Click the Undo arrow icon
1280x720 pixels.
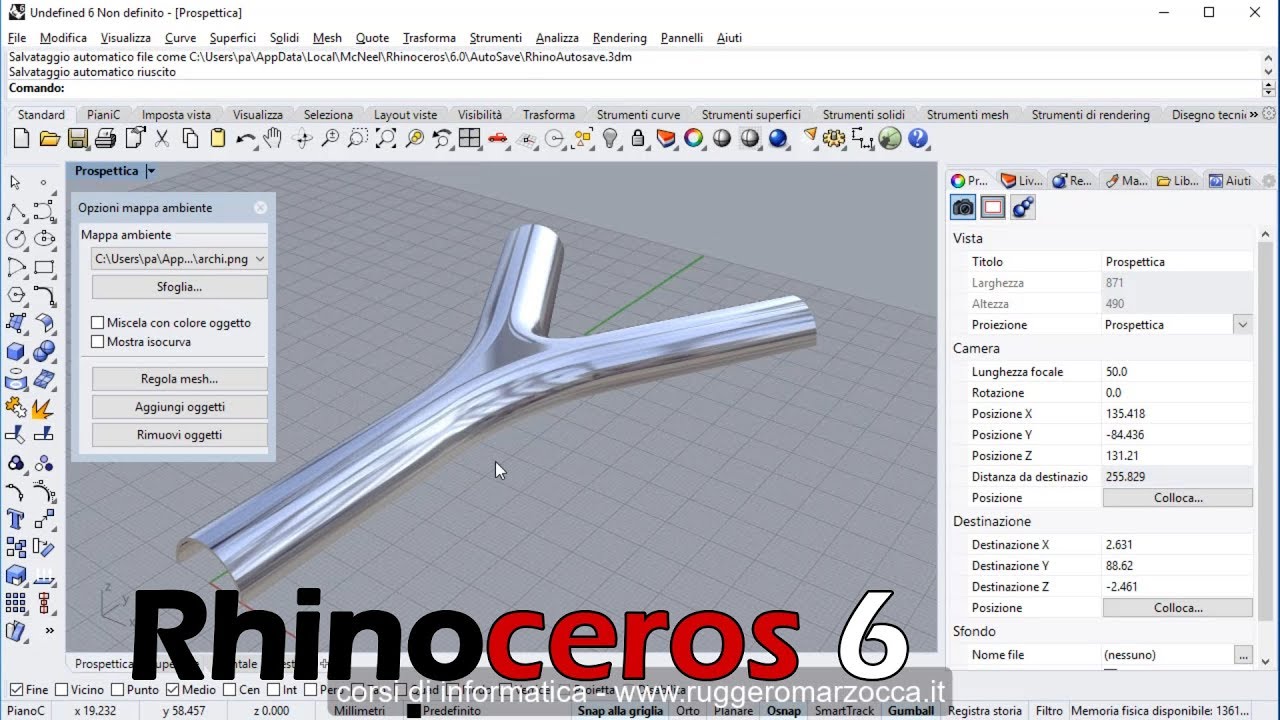(x=246, y=139)
